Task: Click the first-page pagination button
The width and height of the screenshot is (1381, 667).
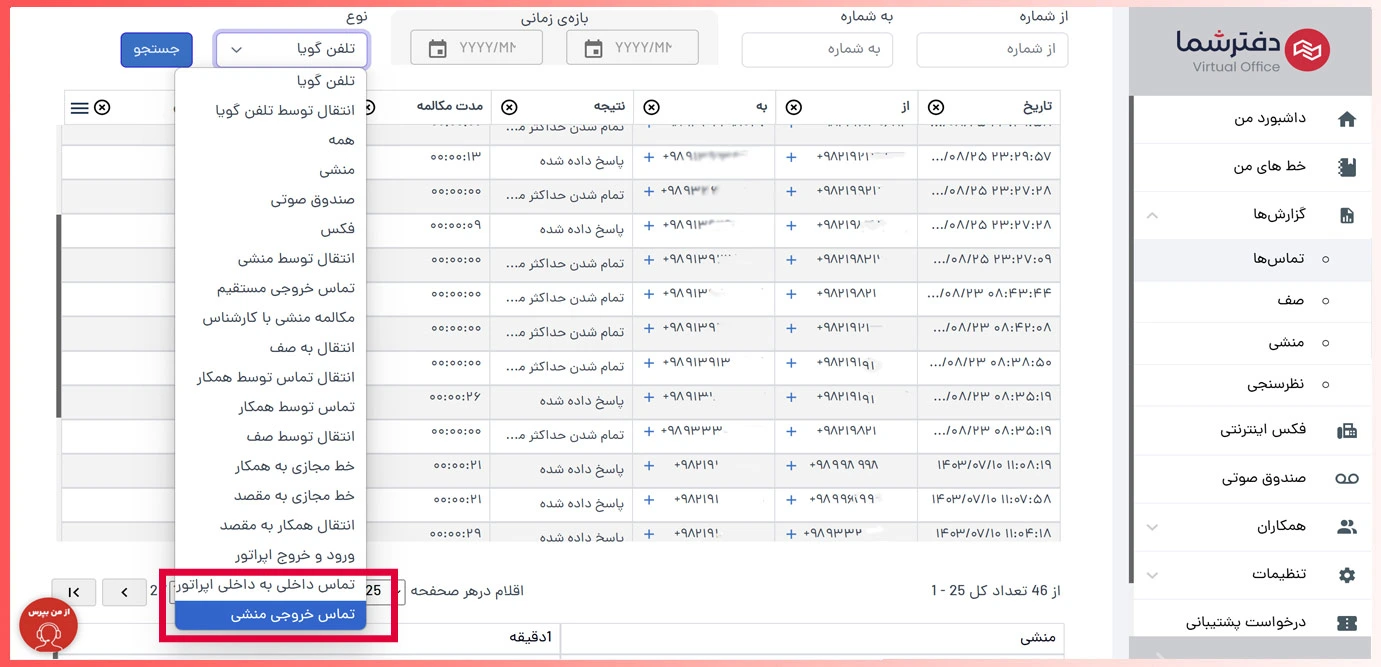Action: click(x=74, y=592)
